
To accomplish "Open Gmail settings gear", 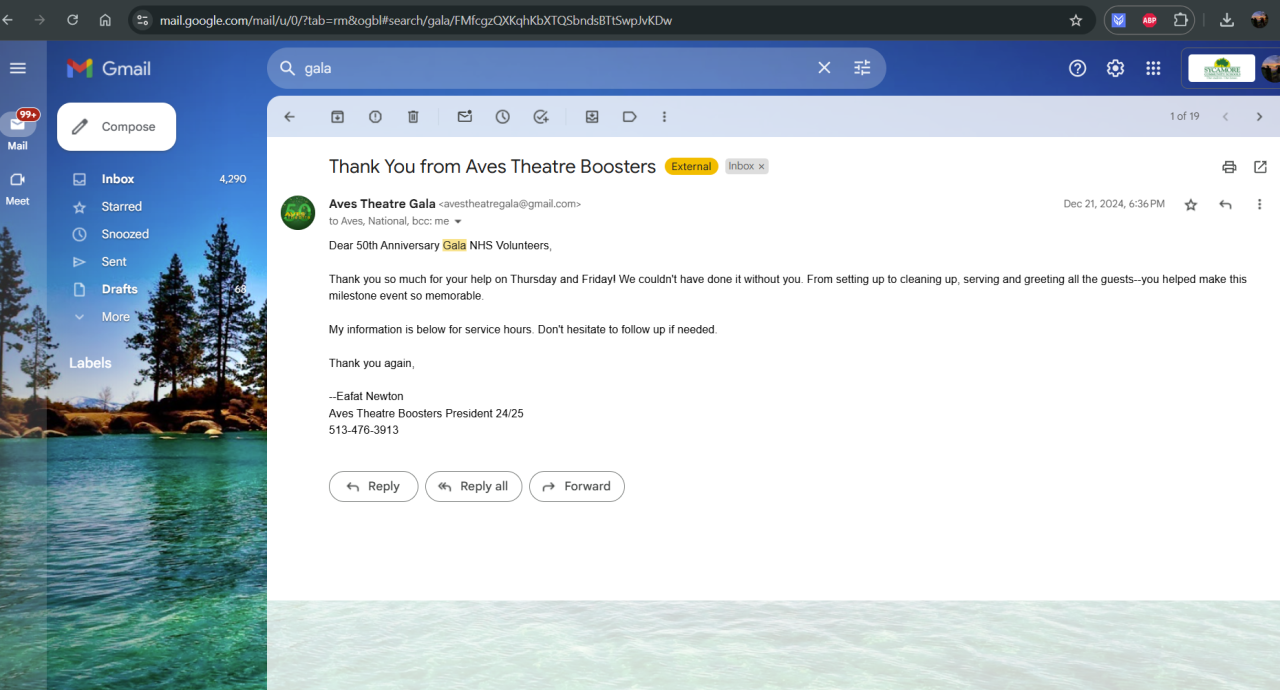I will click(x=1115, y=68).
